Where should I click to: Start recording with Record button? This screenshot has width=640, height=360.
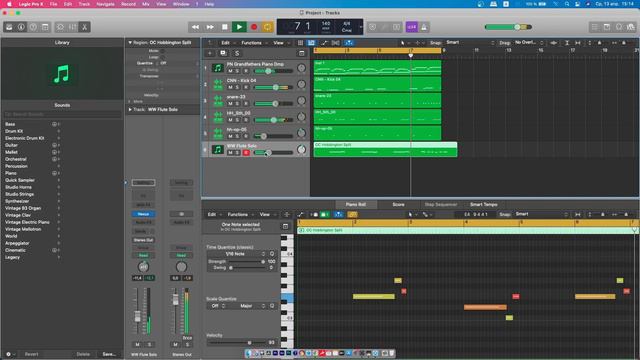pos(254,27)
